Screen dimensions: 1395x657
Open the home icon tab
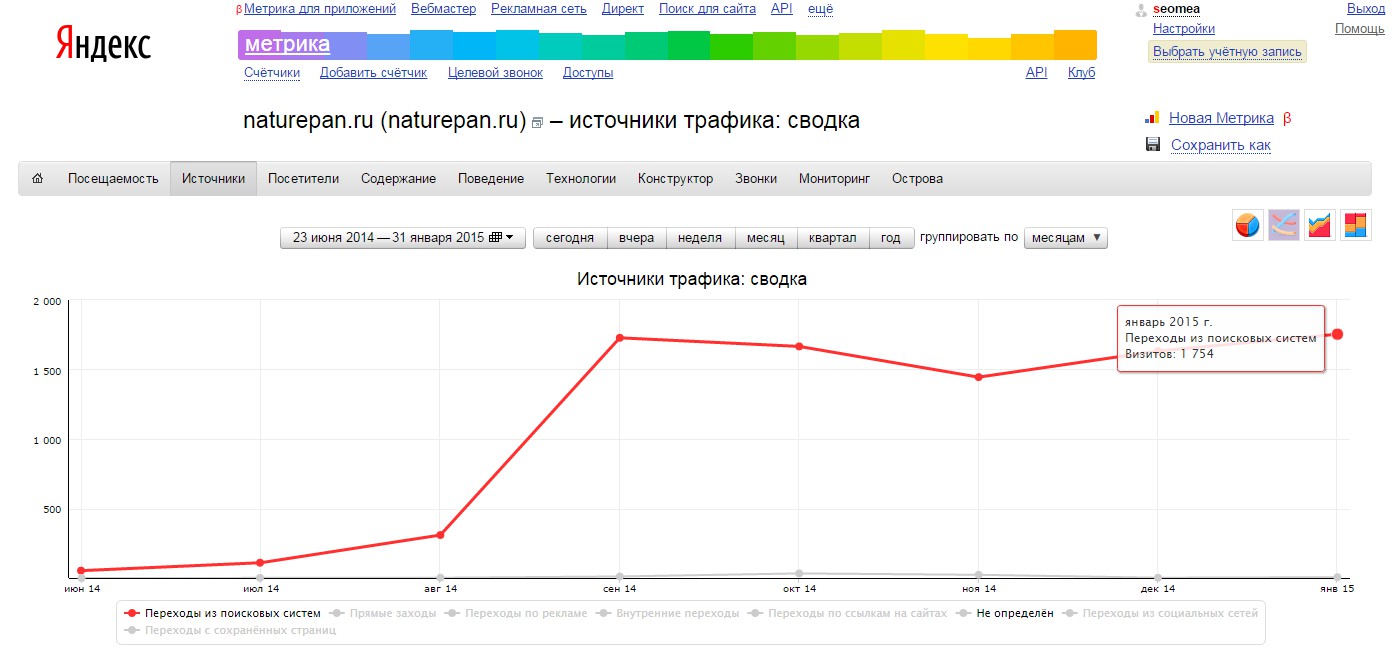click(x=38, y=179)
